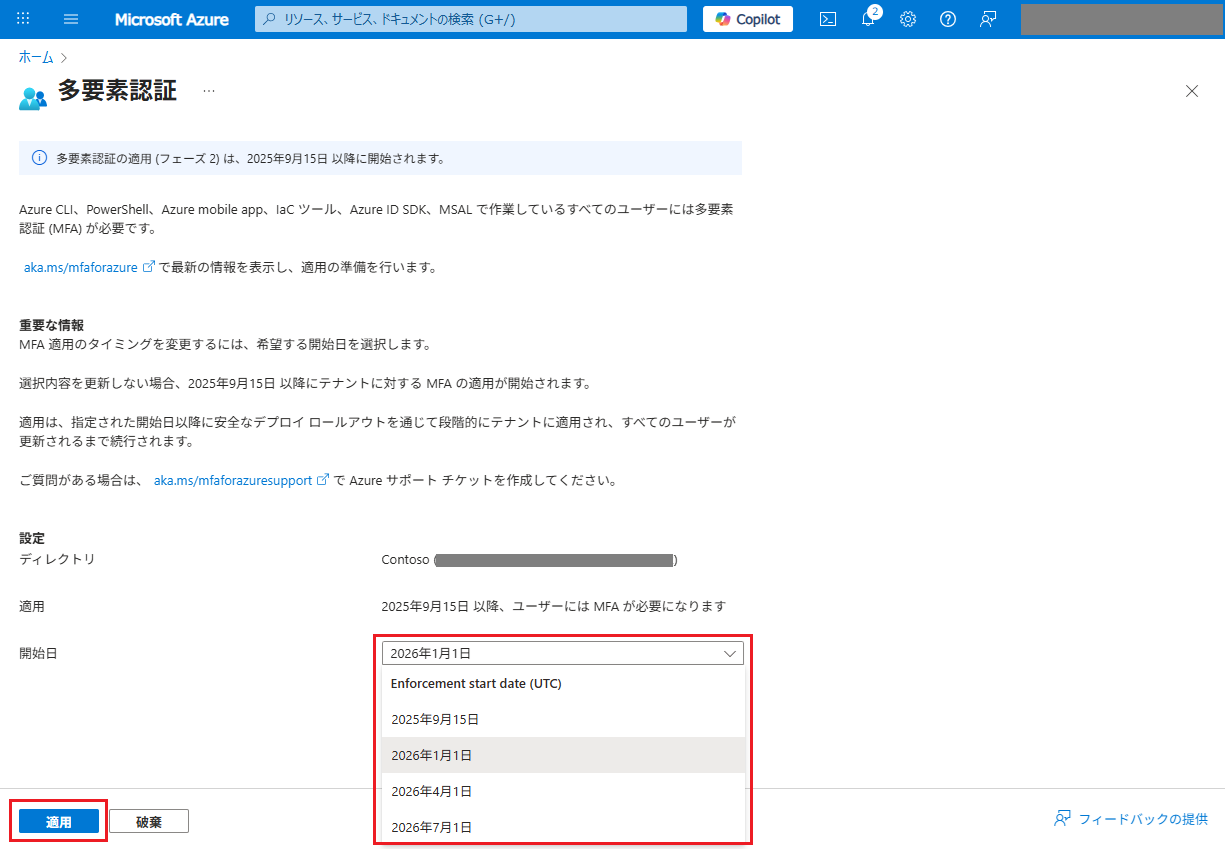Open the help and support panel
This screenshot has width=1225, height=849.
coord(947,18)
